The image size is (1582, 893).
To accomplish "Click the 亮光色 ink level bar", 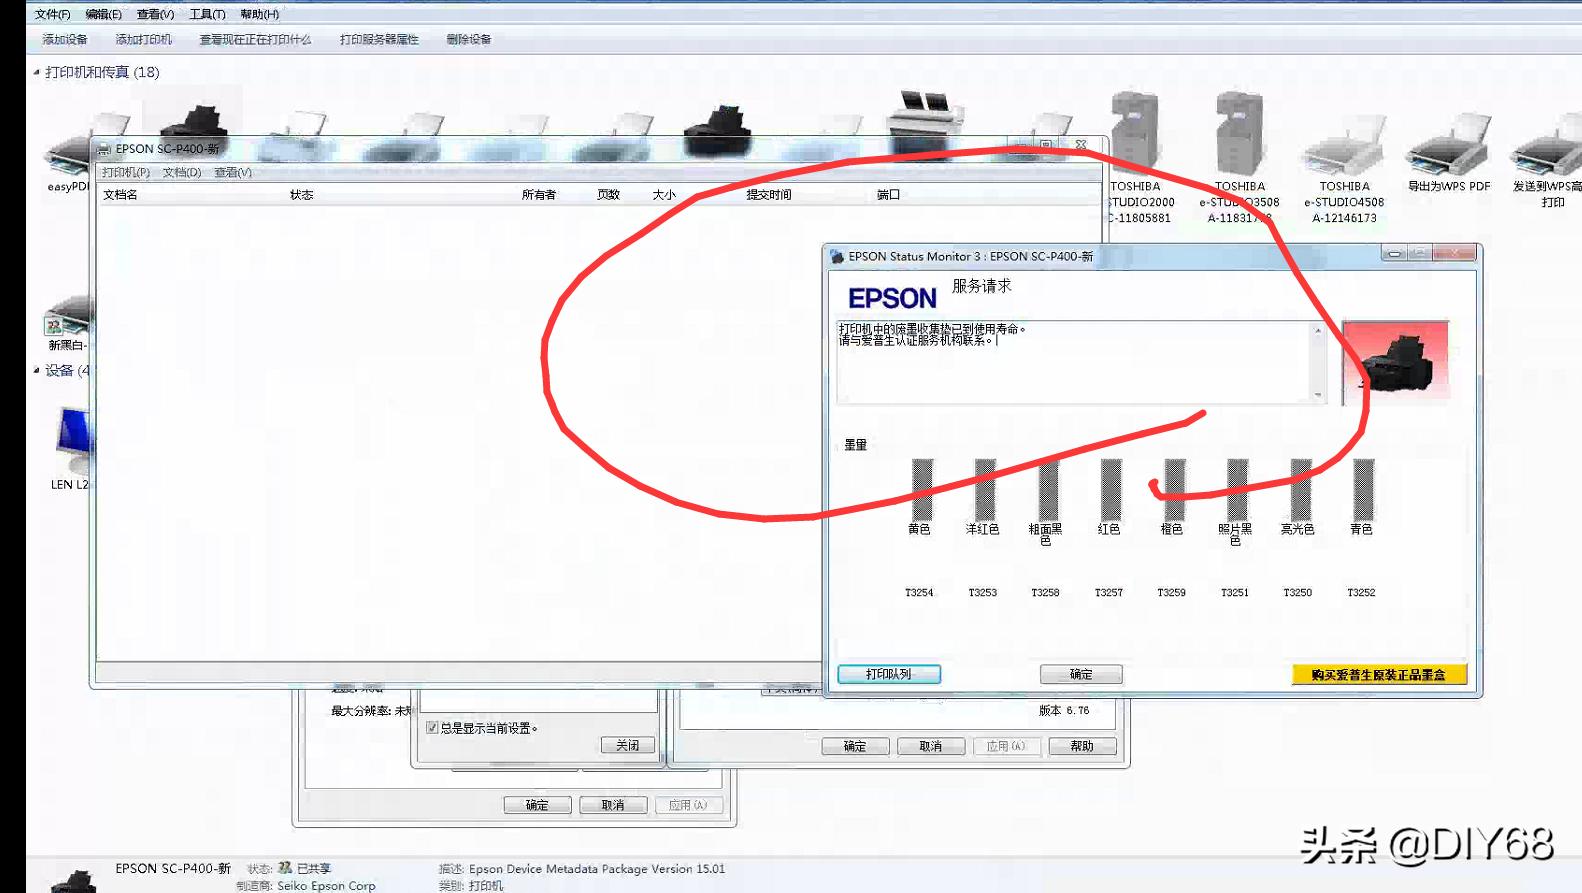I will tap(1301, 490).
